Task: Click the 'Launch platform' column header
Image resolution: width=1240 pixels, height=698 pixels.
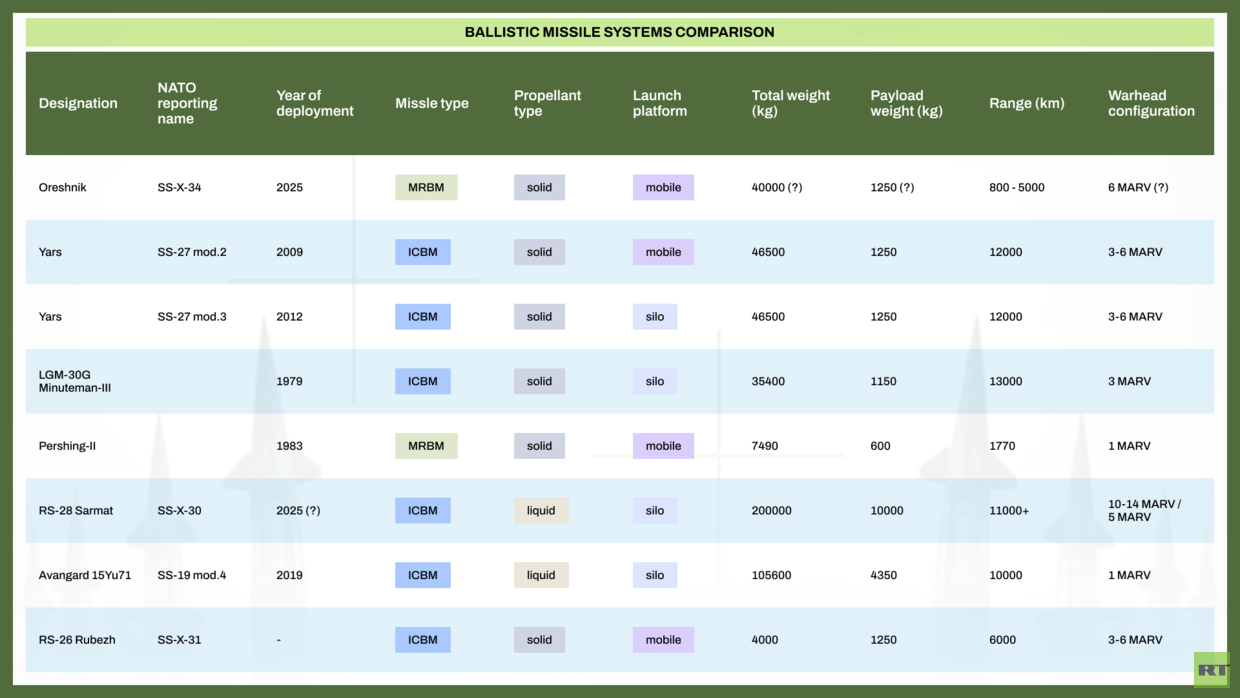Action: click(660, 103)
